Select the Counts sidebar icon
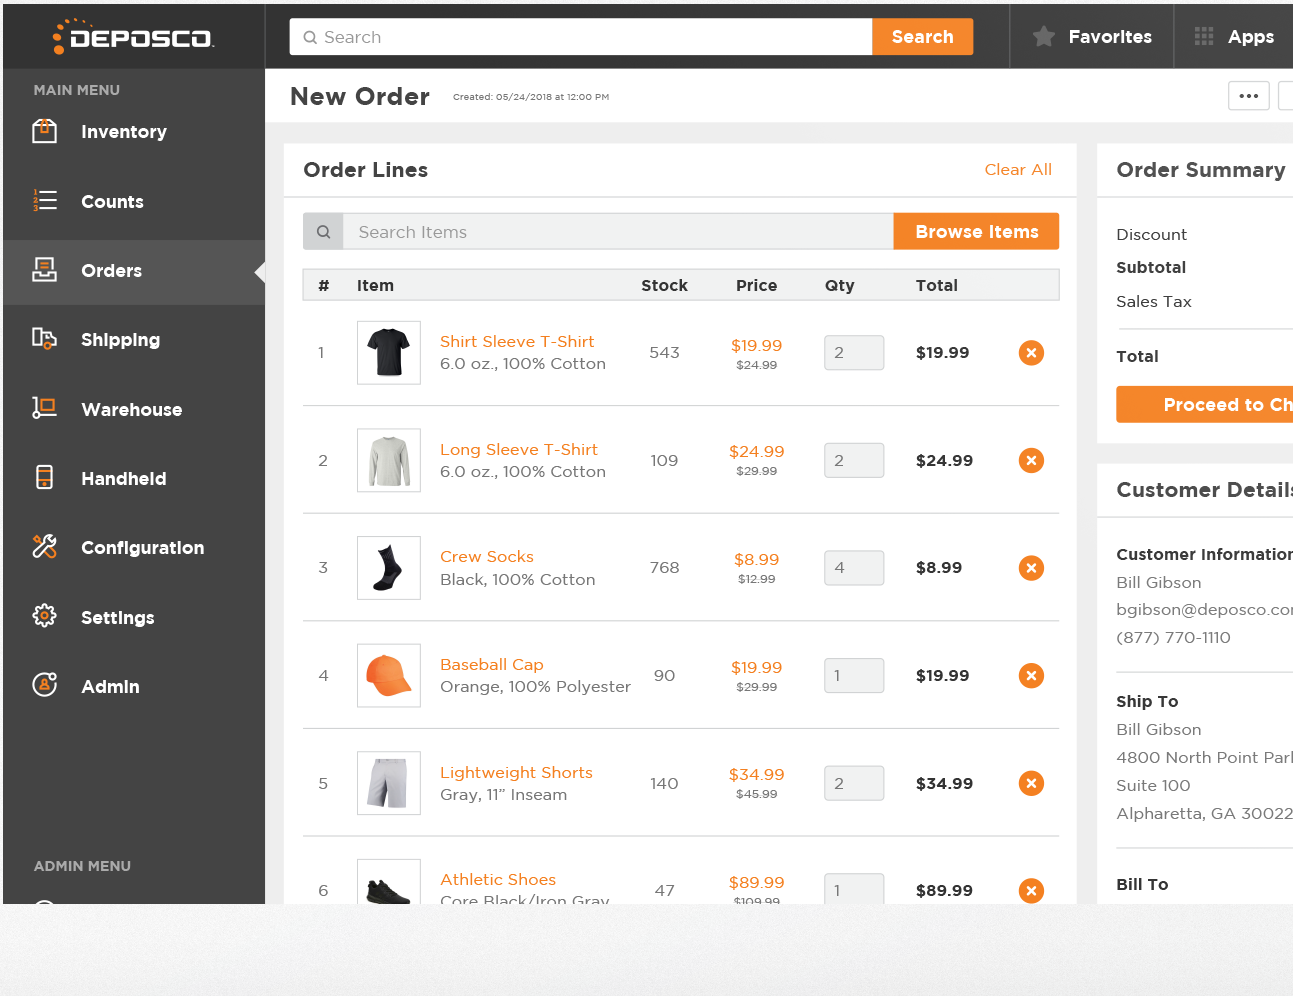The width and height of the screenshot is (1293, 996). [44, 201]
